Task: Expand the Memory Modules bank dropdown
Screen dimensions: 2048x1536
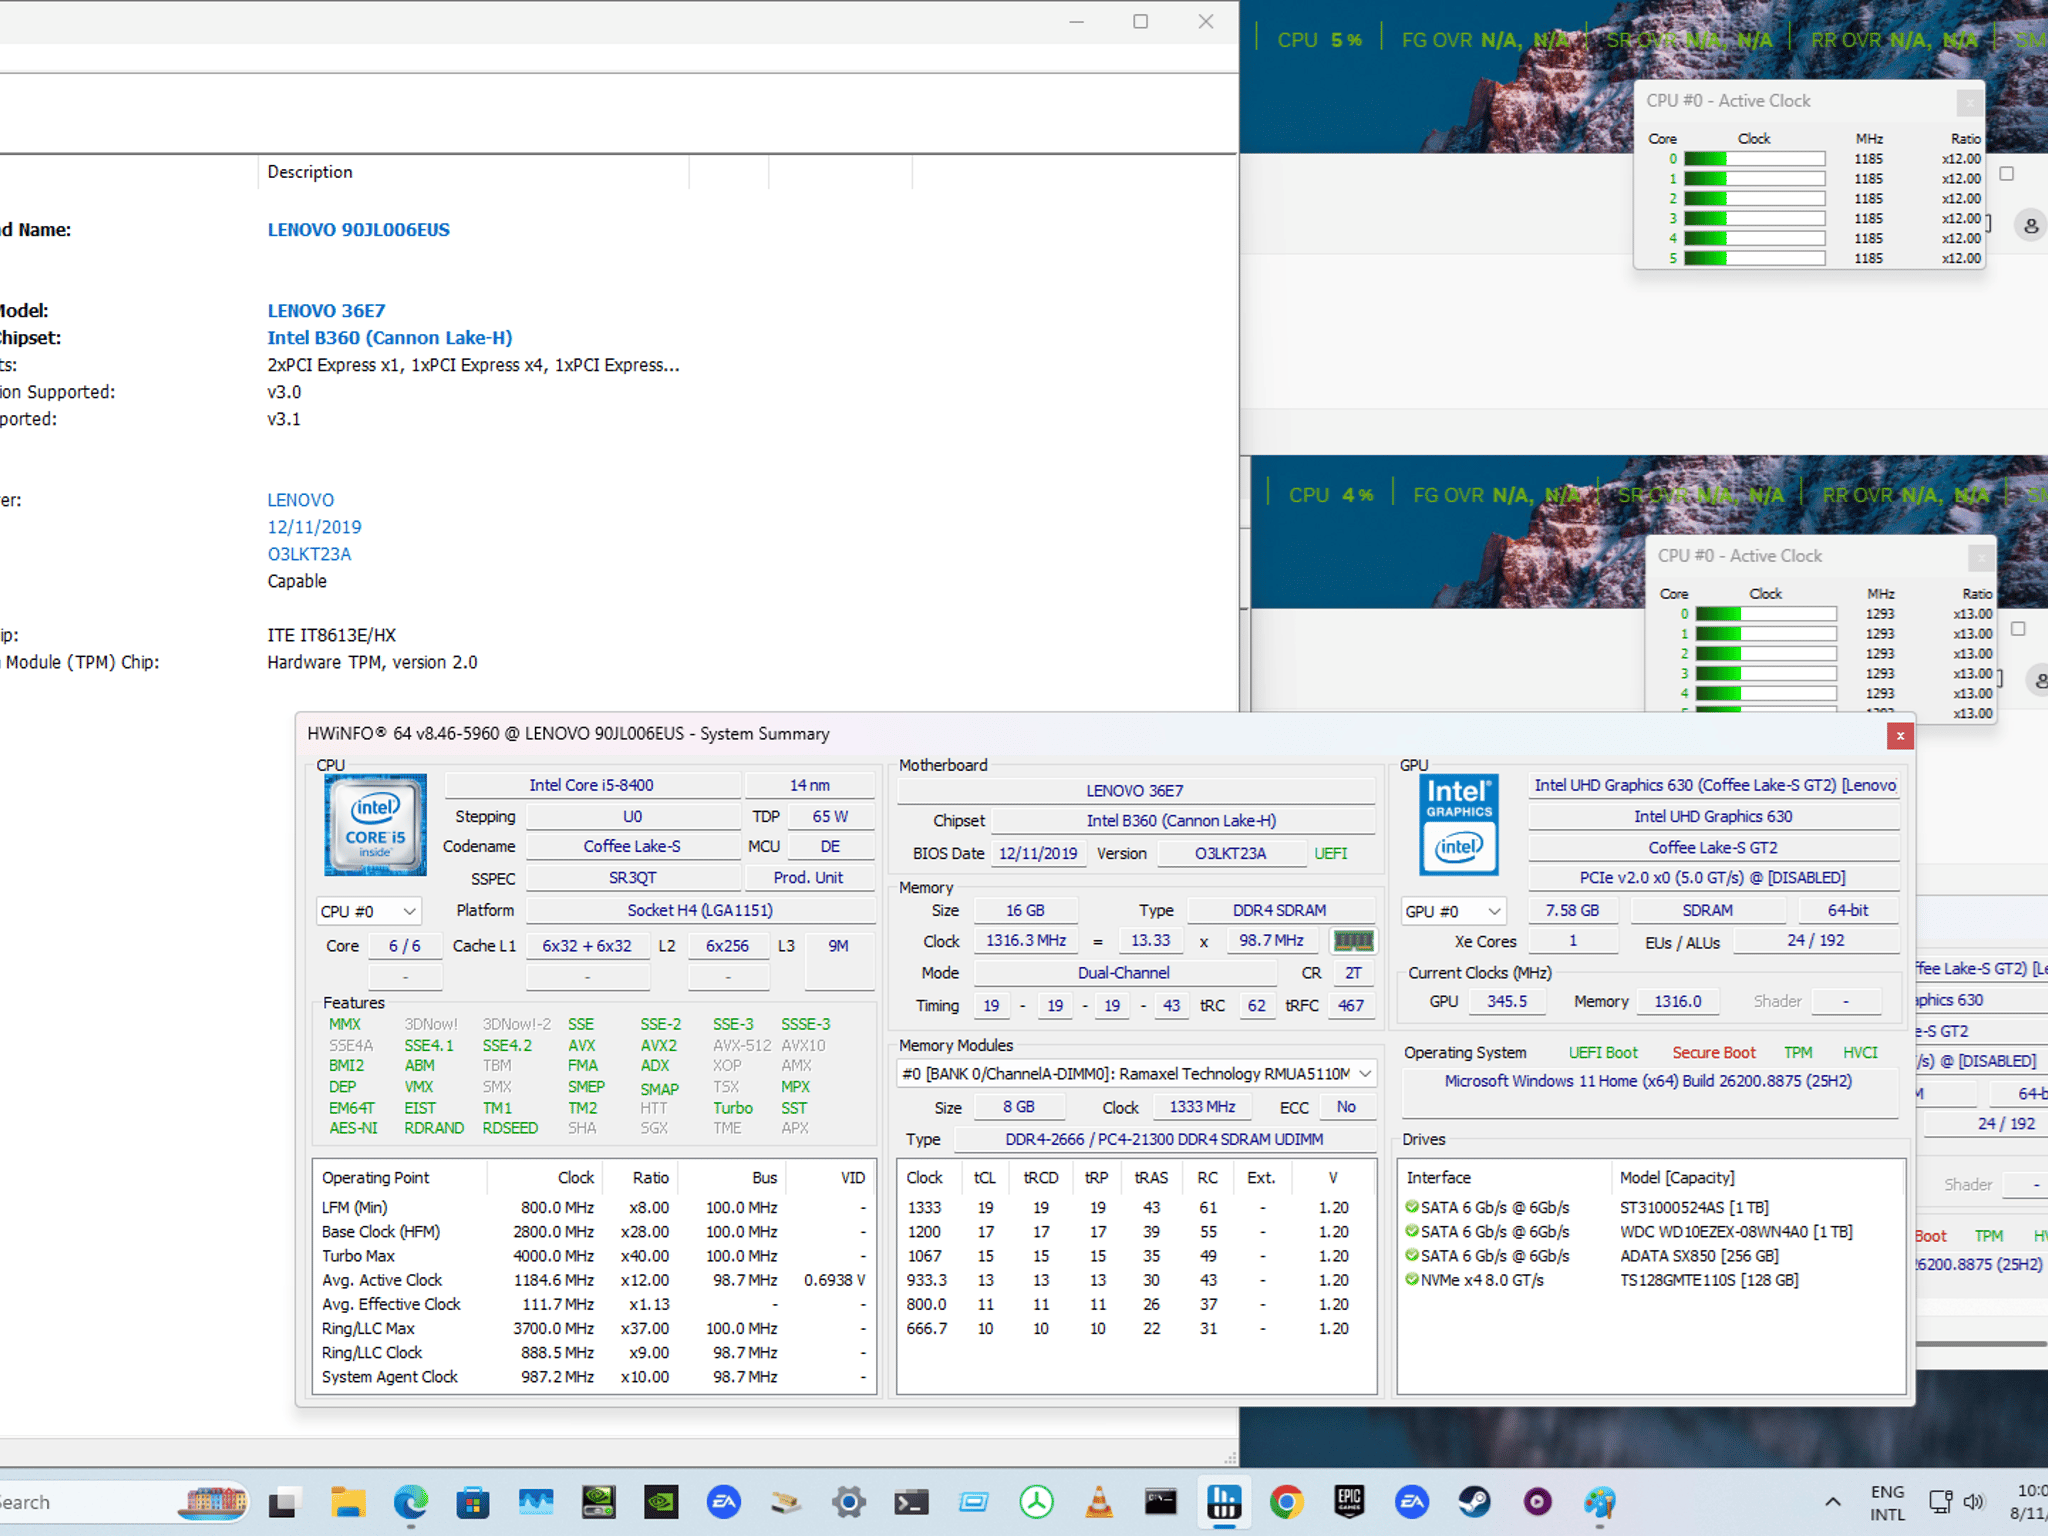Action: click(1137, 1074)
